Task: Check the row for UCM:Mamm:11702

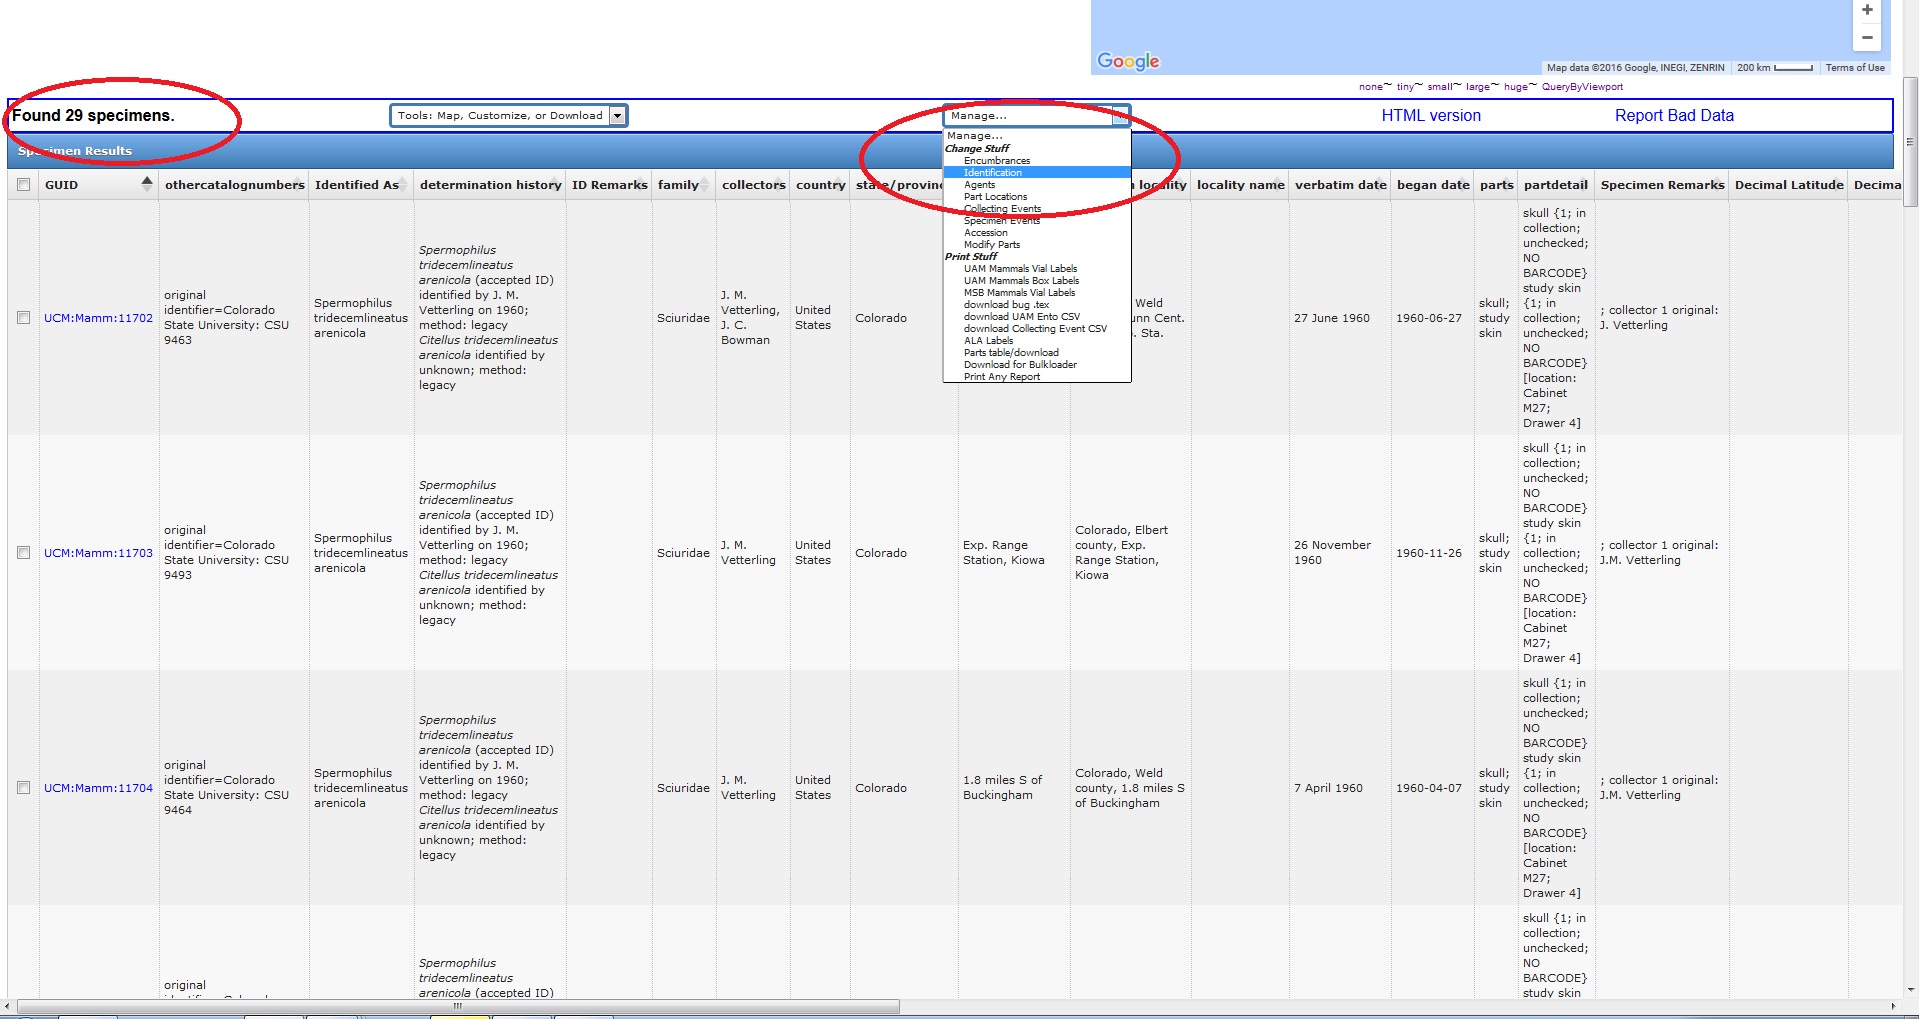Action: [23, 318]
